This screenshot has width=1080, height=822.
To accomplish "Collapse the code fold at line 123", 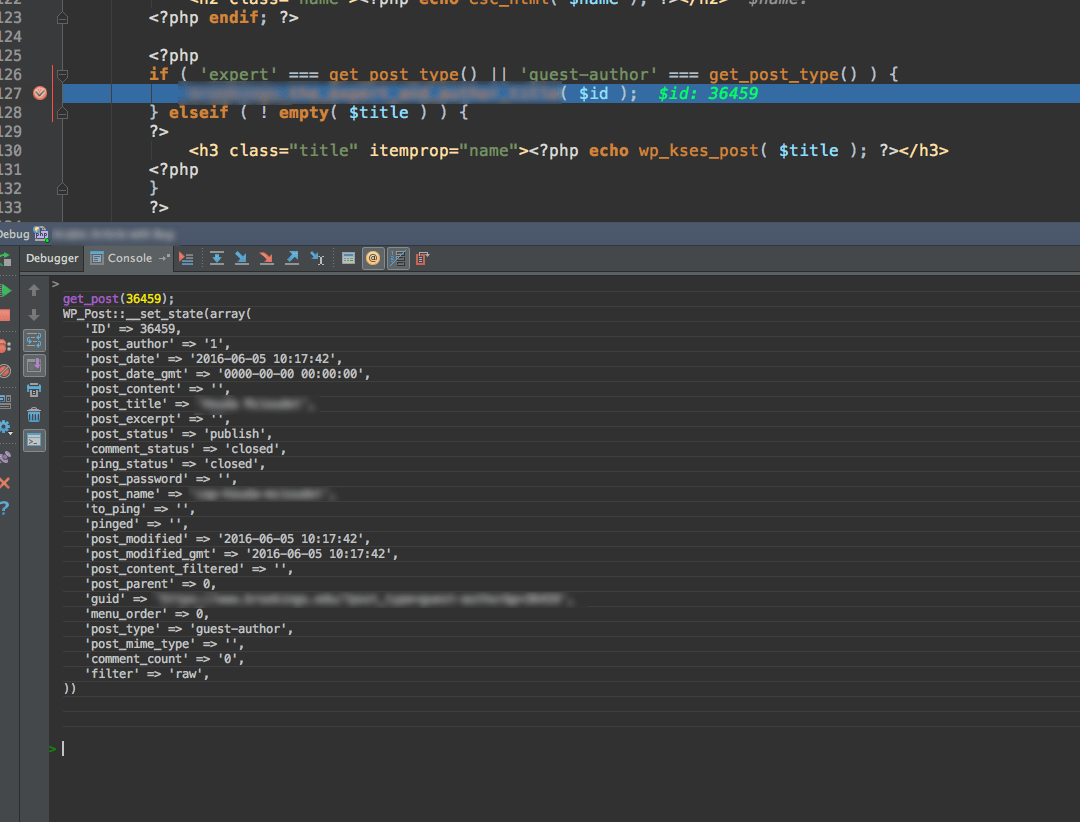I will click(x=62, y=16).
